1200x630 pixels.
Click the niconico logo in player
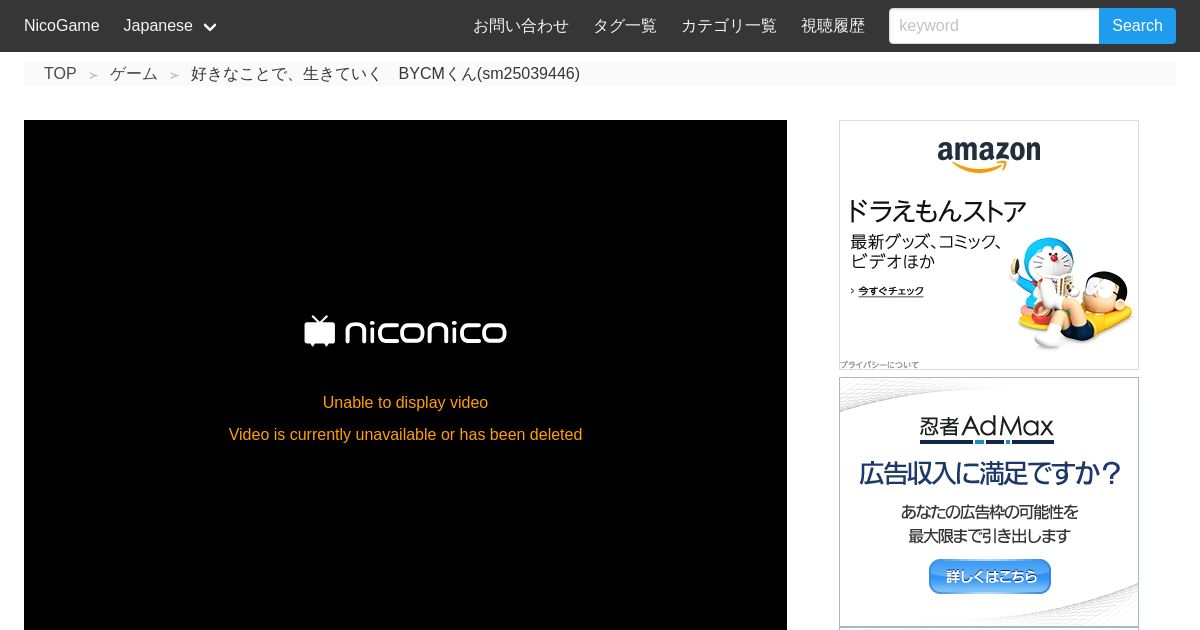coord(405,331)
